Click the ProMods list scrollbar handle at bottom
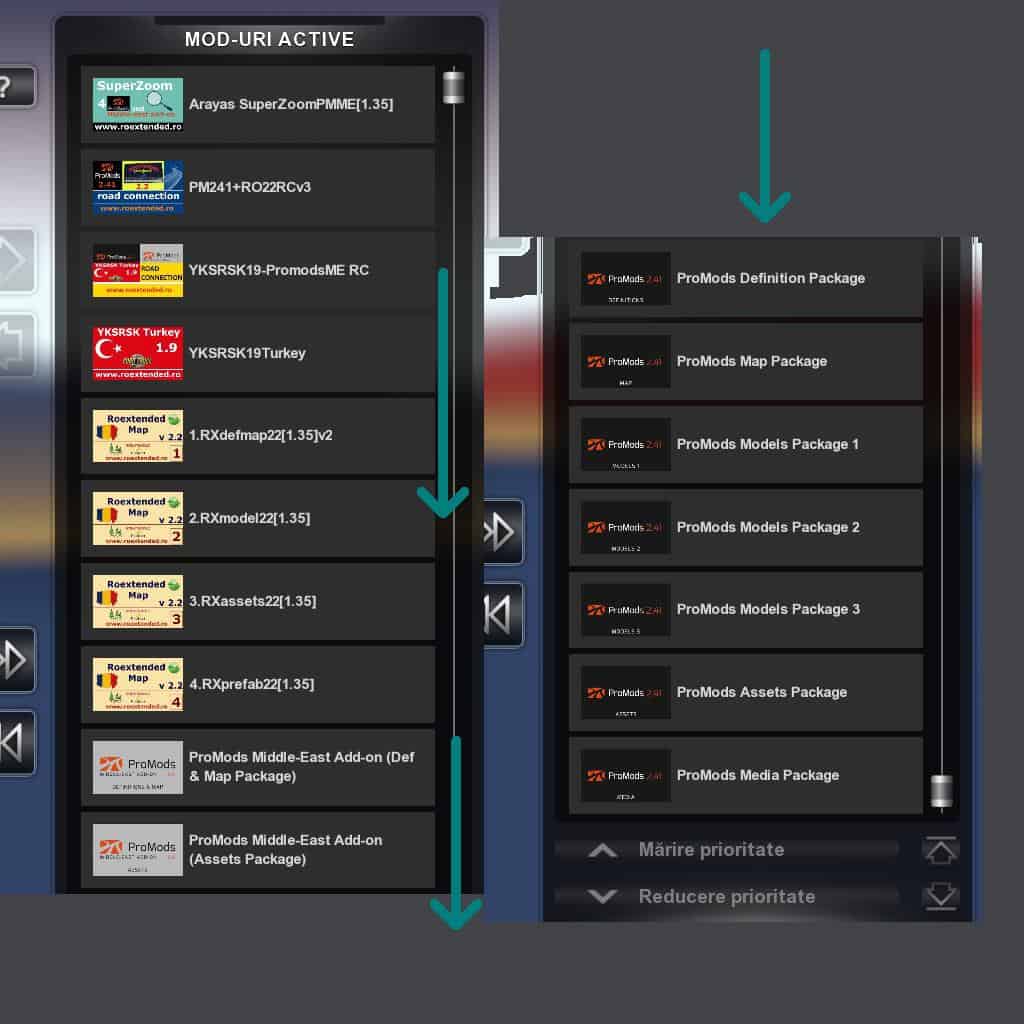This screenshot has width=1024, height=1024. tap(941, 791)
